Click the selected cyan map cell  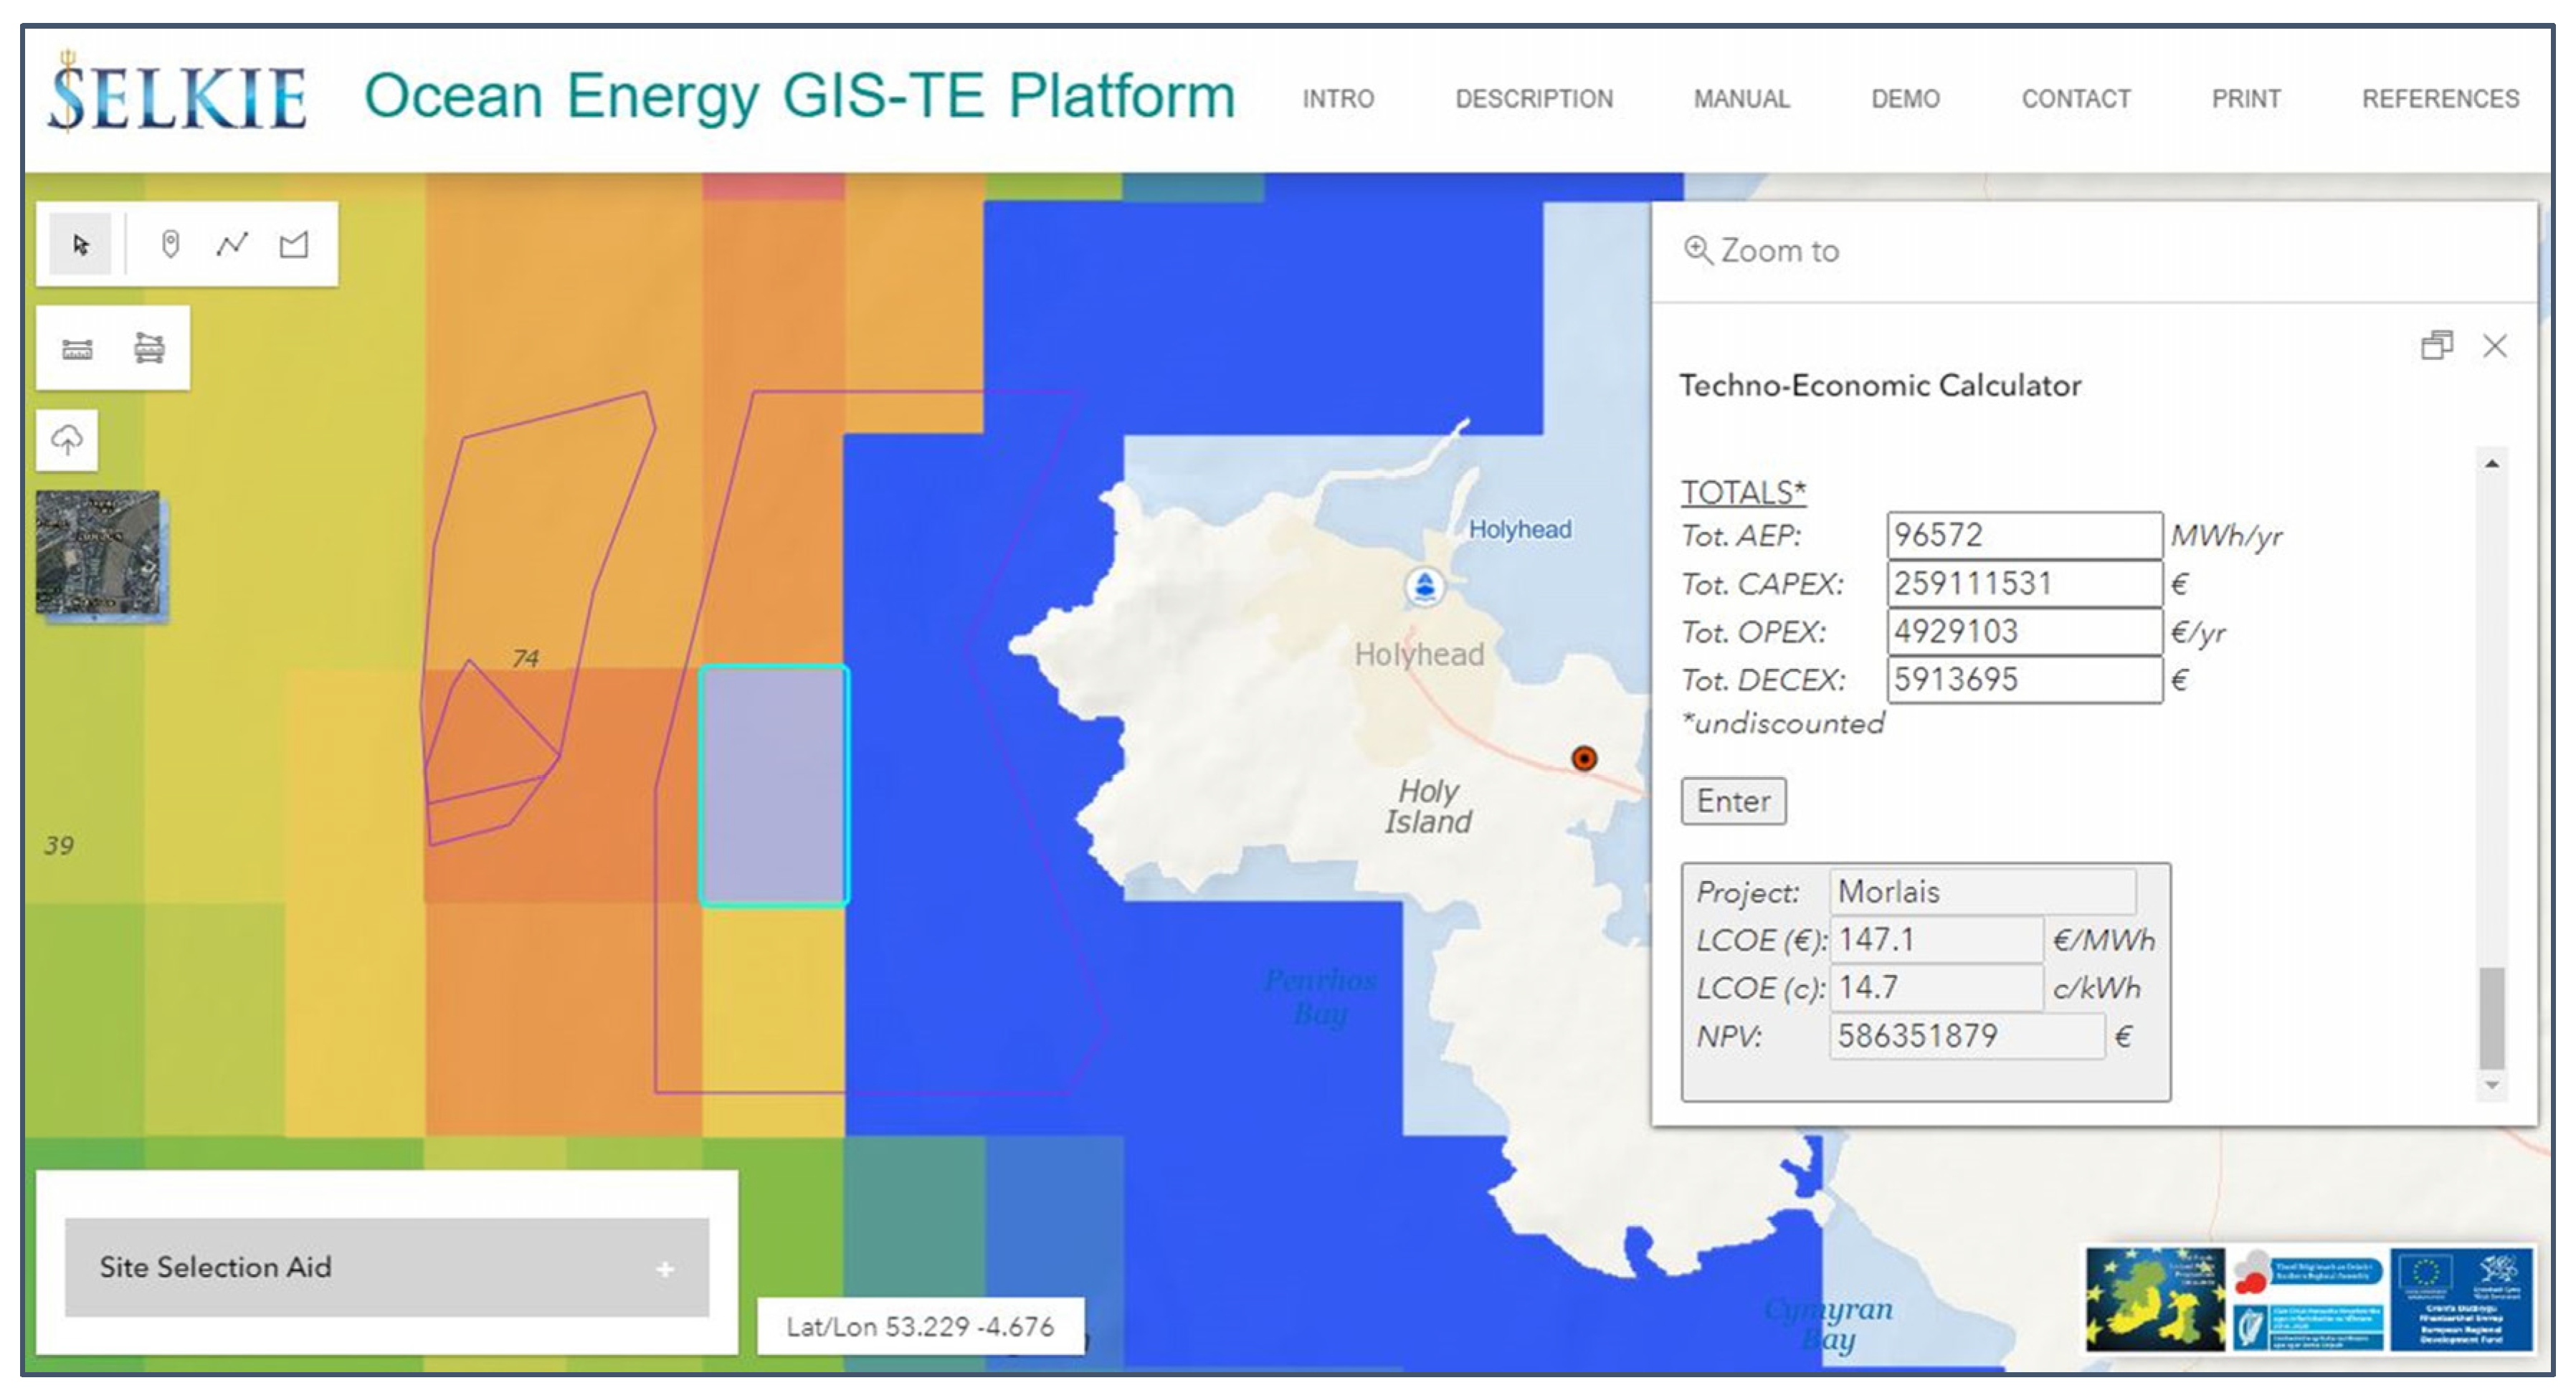click(x=774, y=786)
